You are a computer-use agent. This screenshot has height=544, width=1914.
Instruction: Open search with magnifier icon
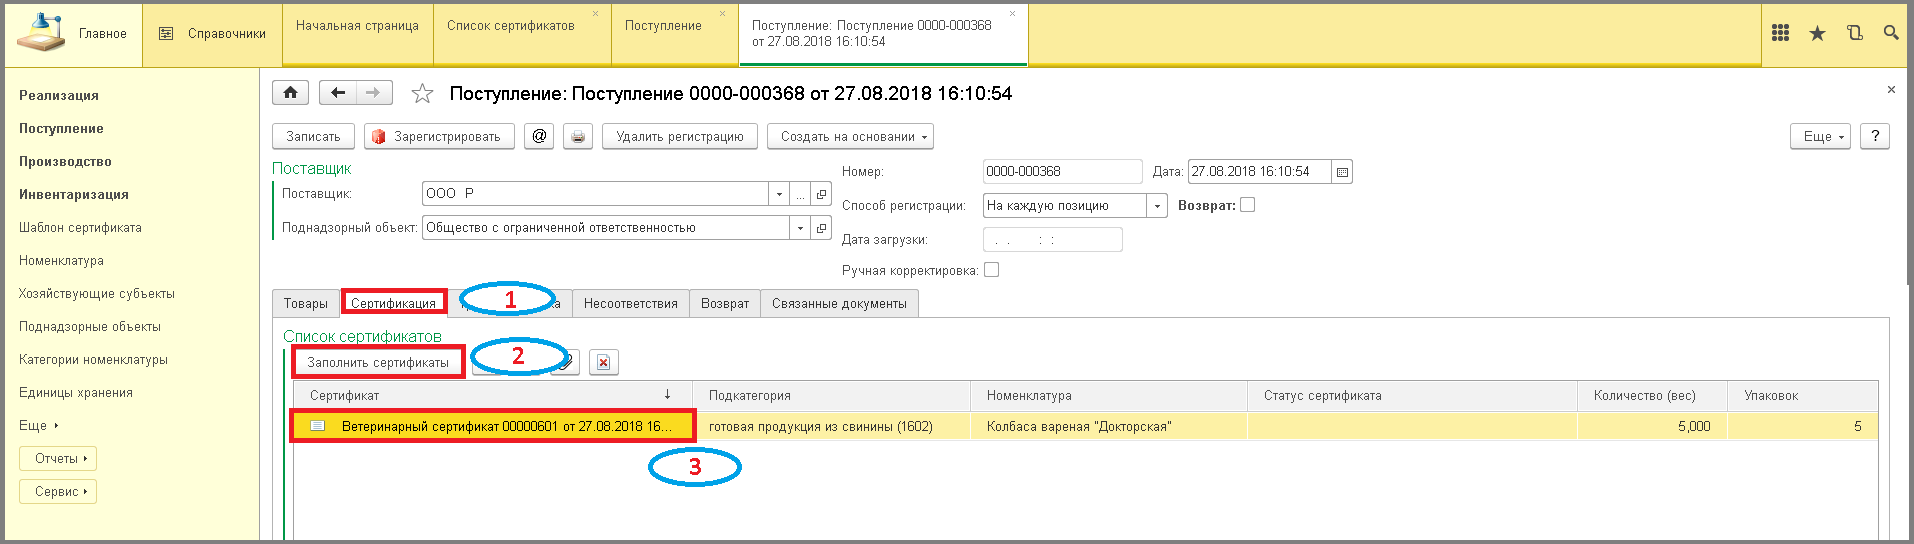1890,33
